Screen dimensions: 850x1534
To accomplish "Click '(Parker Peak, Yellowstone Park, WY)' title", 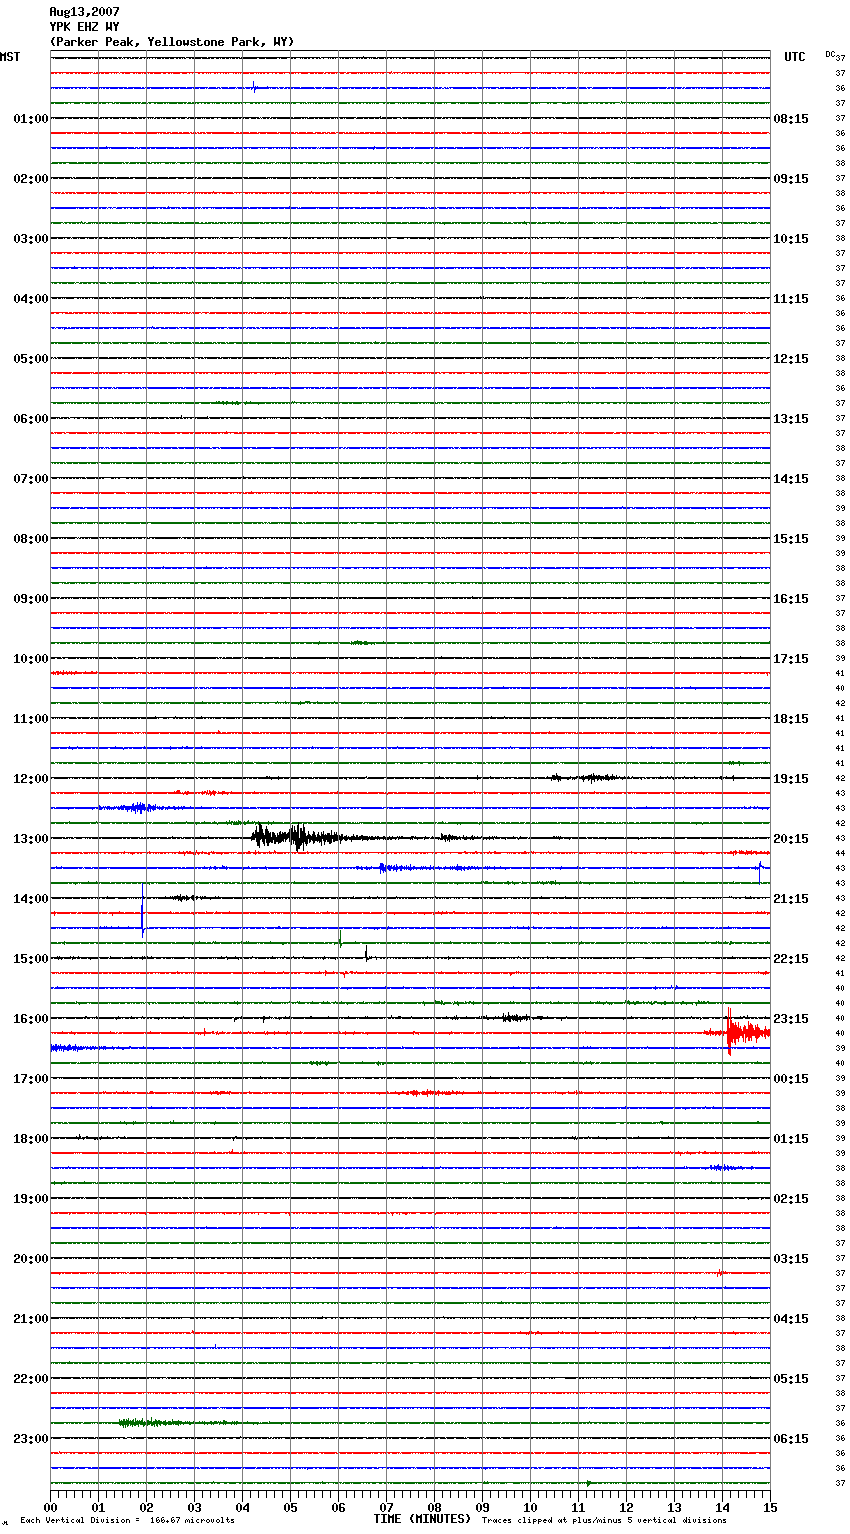I will pos(172,42).
